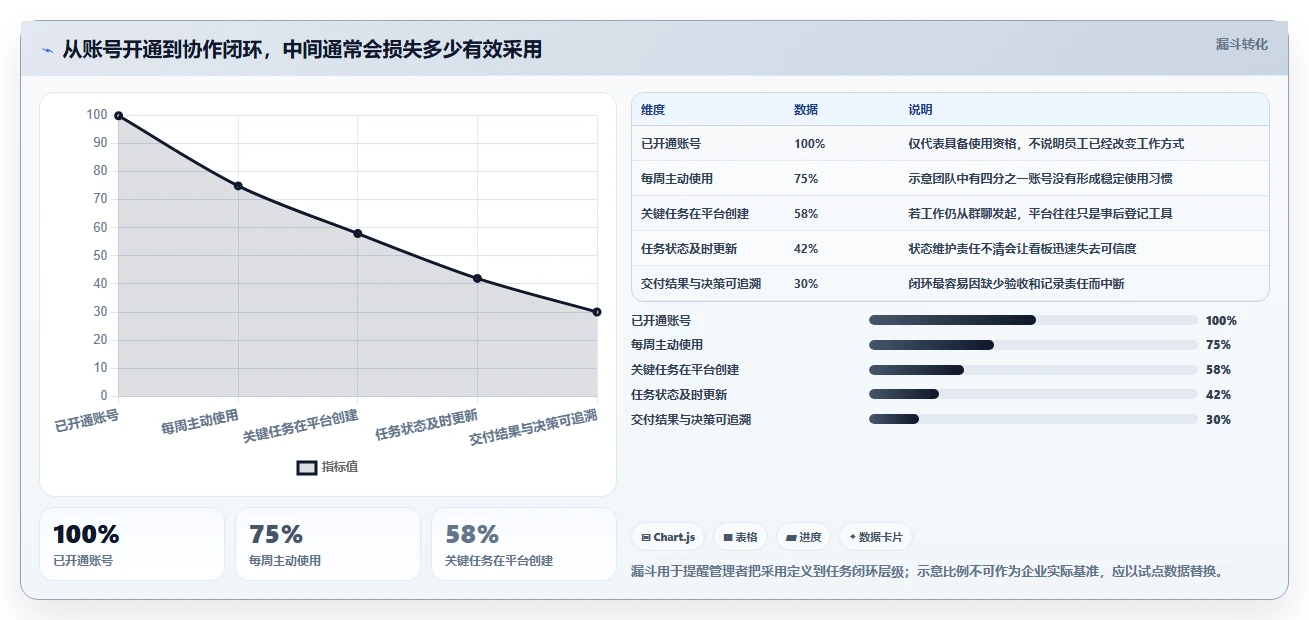Click the chart data point at 75
Viewport: 1309px width, 620px height.
click(x=238, y=186)
